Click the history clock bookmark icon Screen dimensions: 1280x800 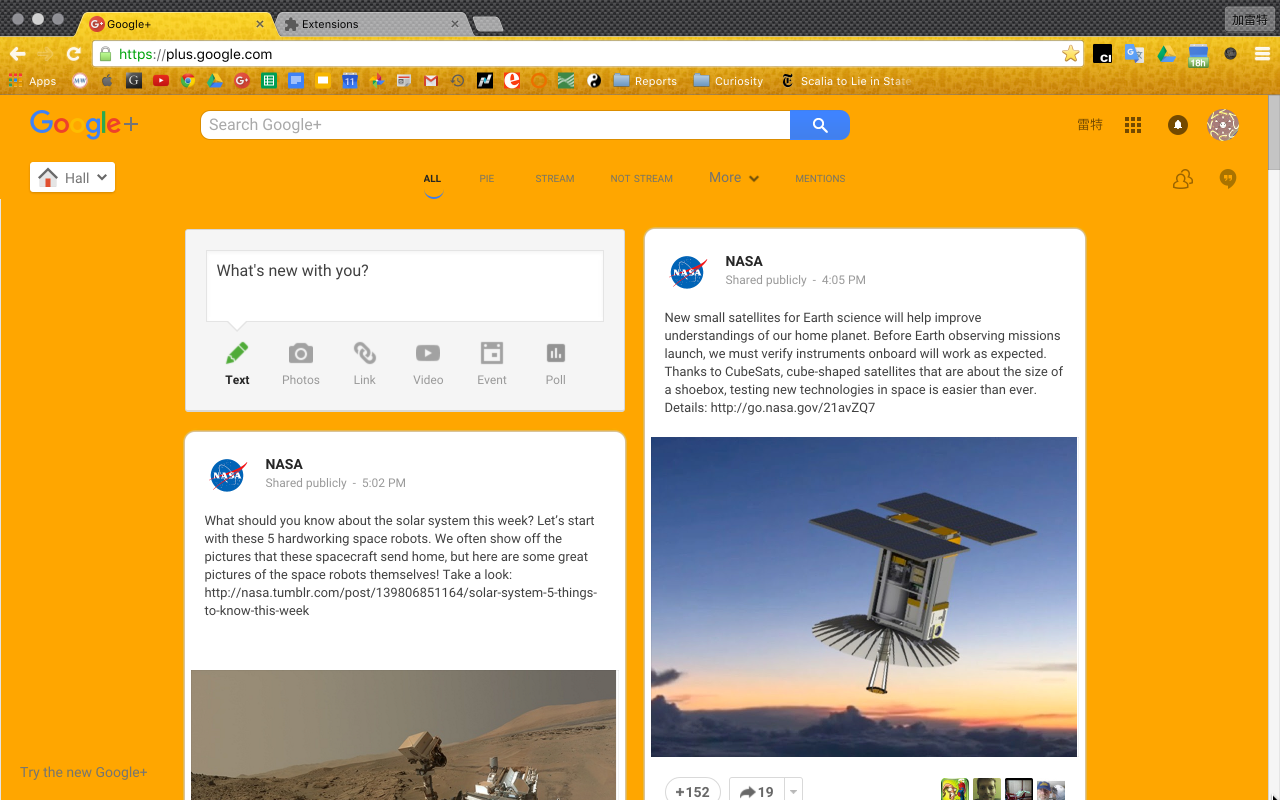pyautogui.click(x=458, y=81)
